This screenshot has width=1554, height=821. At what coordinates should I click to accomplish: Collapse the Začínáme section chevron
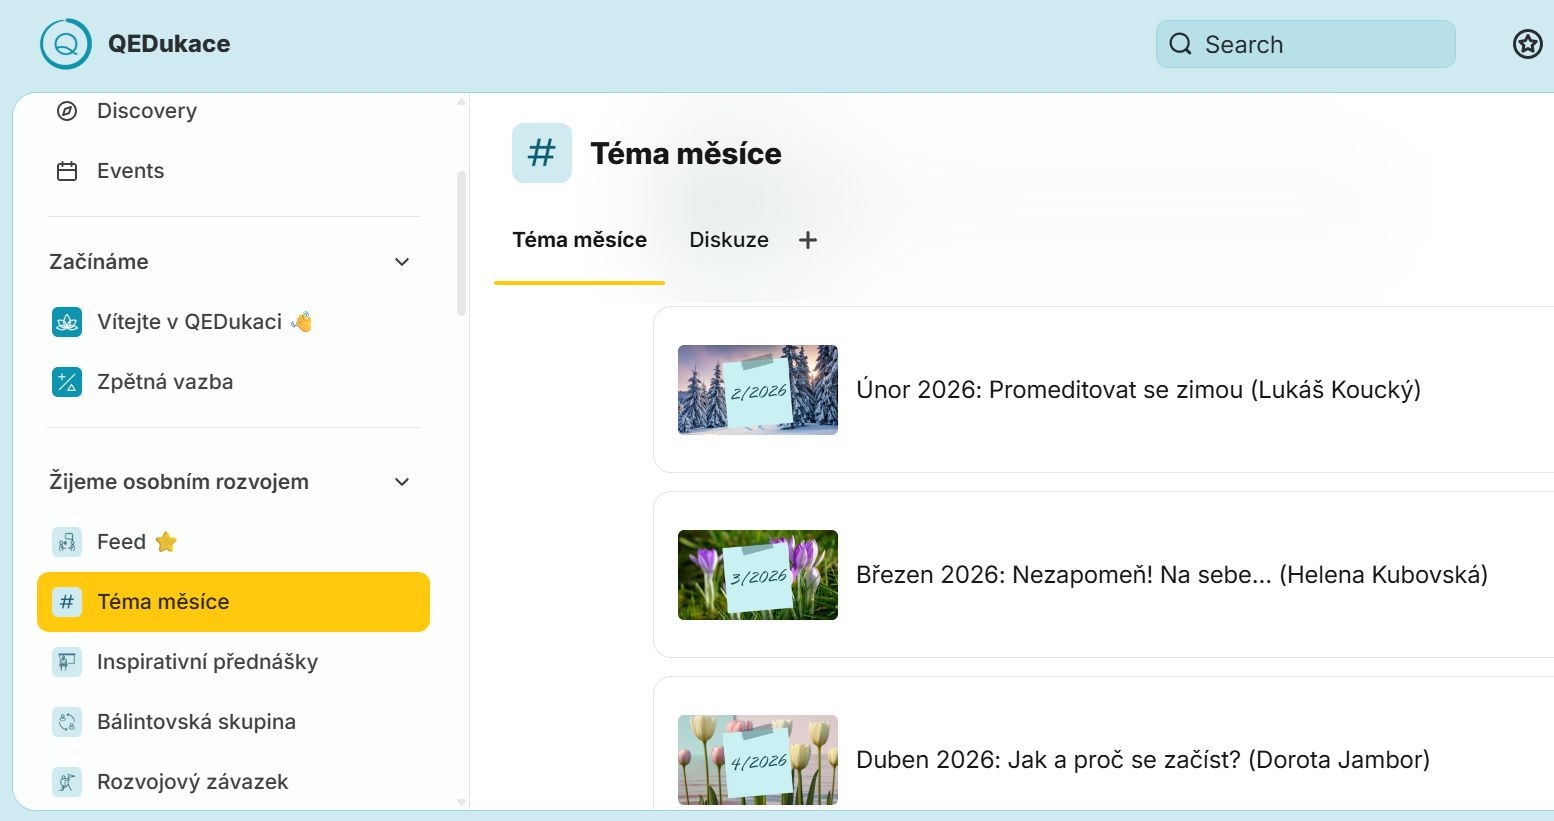(x=402, y=262)
